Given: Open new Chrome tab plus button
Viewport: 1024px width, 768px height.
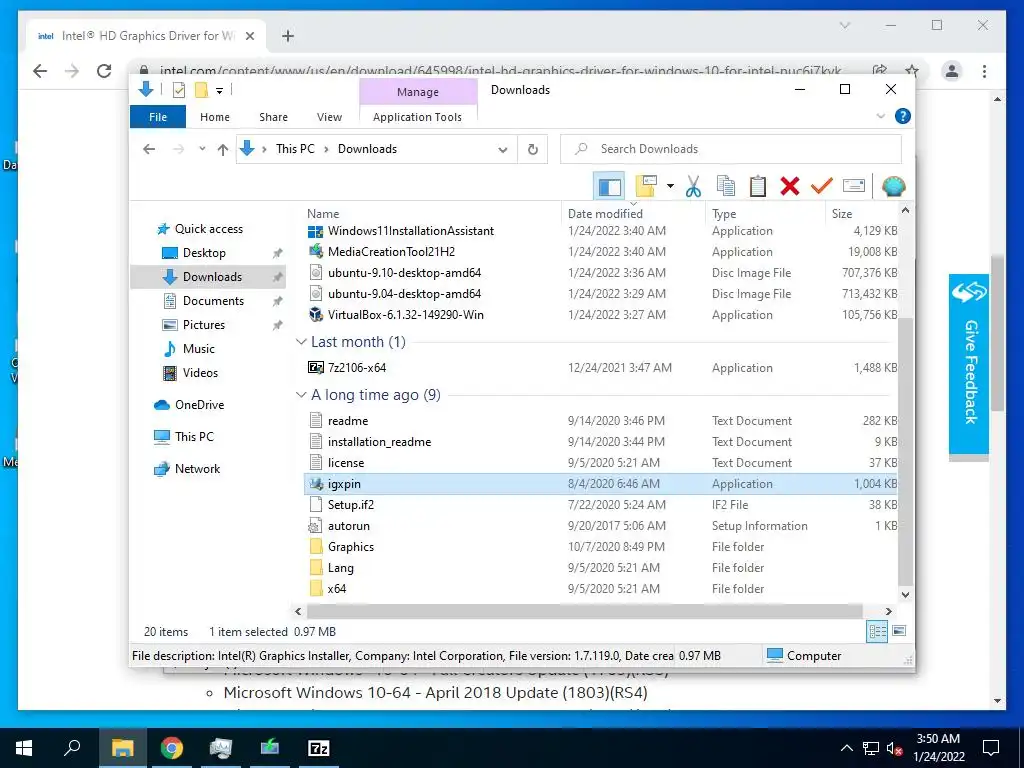Looking at the screenshot, I should 288,36.
